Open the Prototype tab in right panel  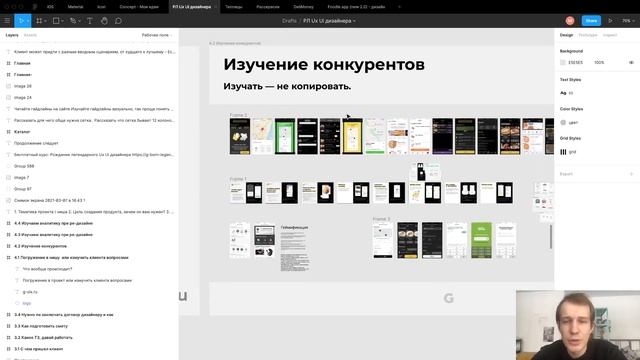pyautogui.click(x=588, y=35)
